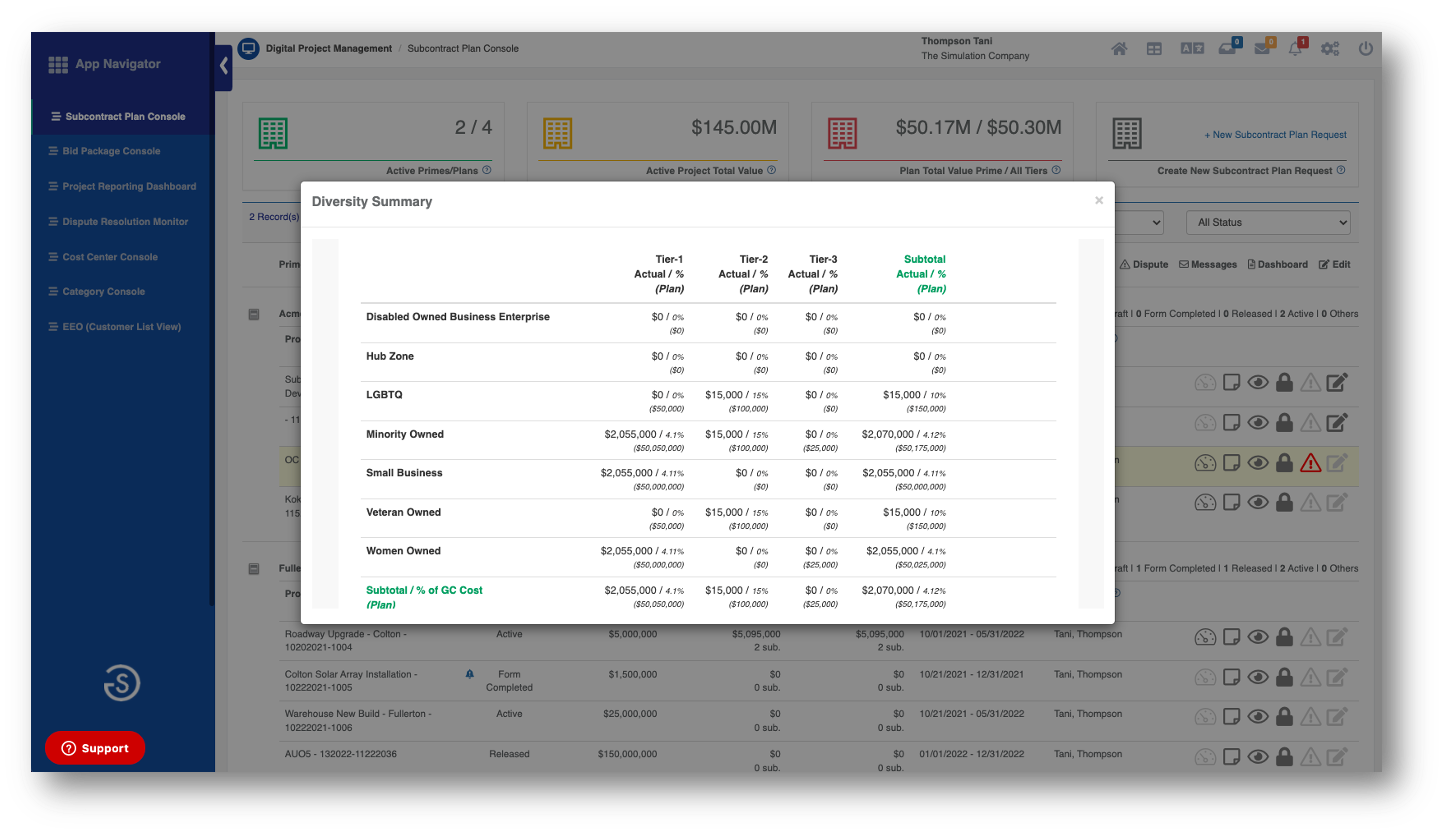Collapse the sidebar with the chevron arrow

(x=223, y=66)
